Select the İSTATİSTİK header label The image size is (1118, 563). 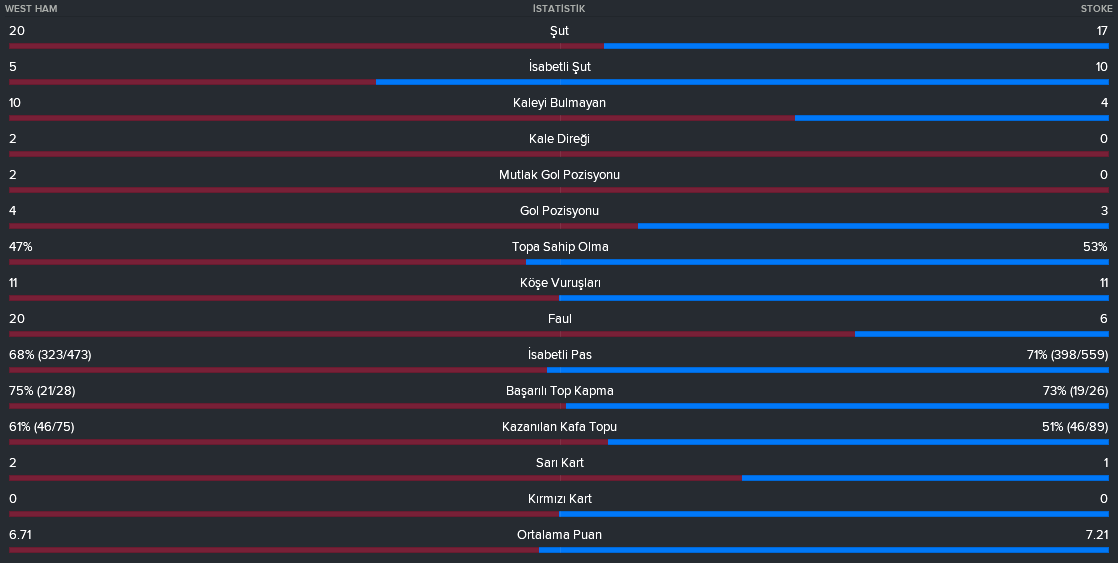559,9
